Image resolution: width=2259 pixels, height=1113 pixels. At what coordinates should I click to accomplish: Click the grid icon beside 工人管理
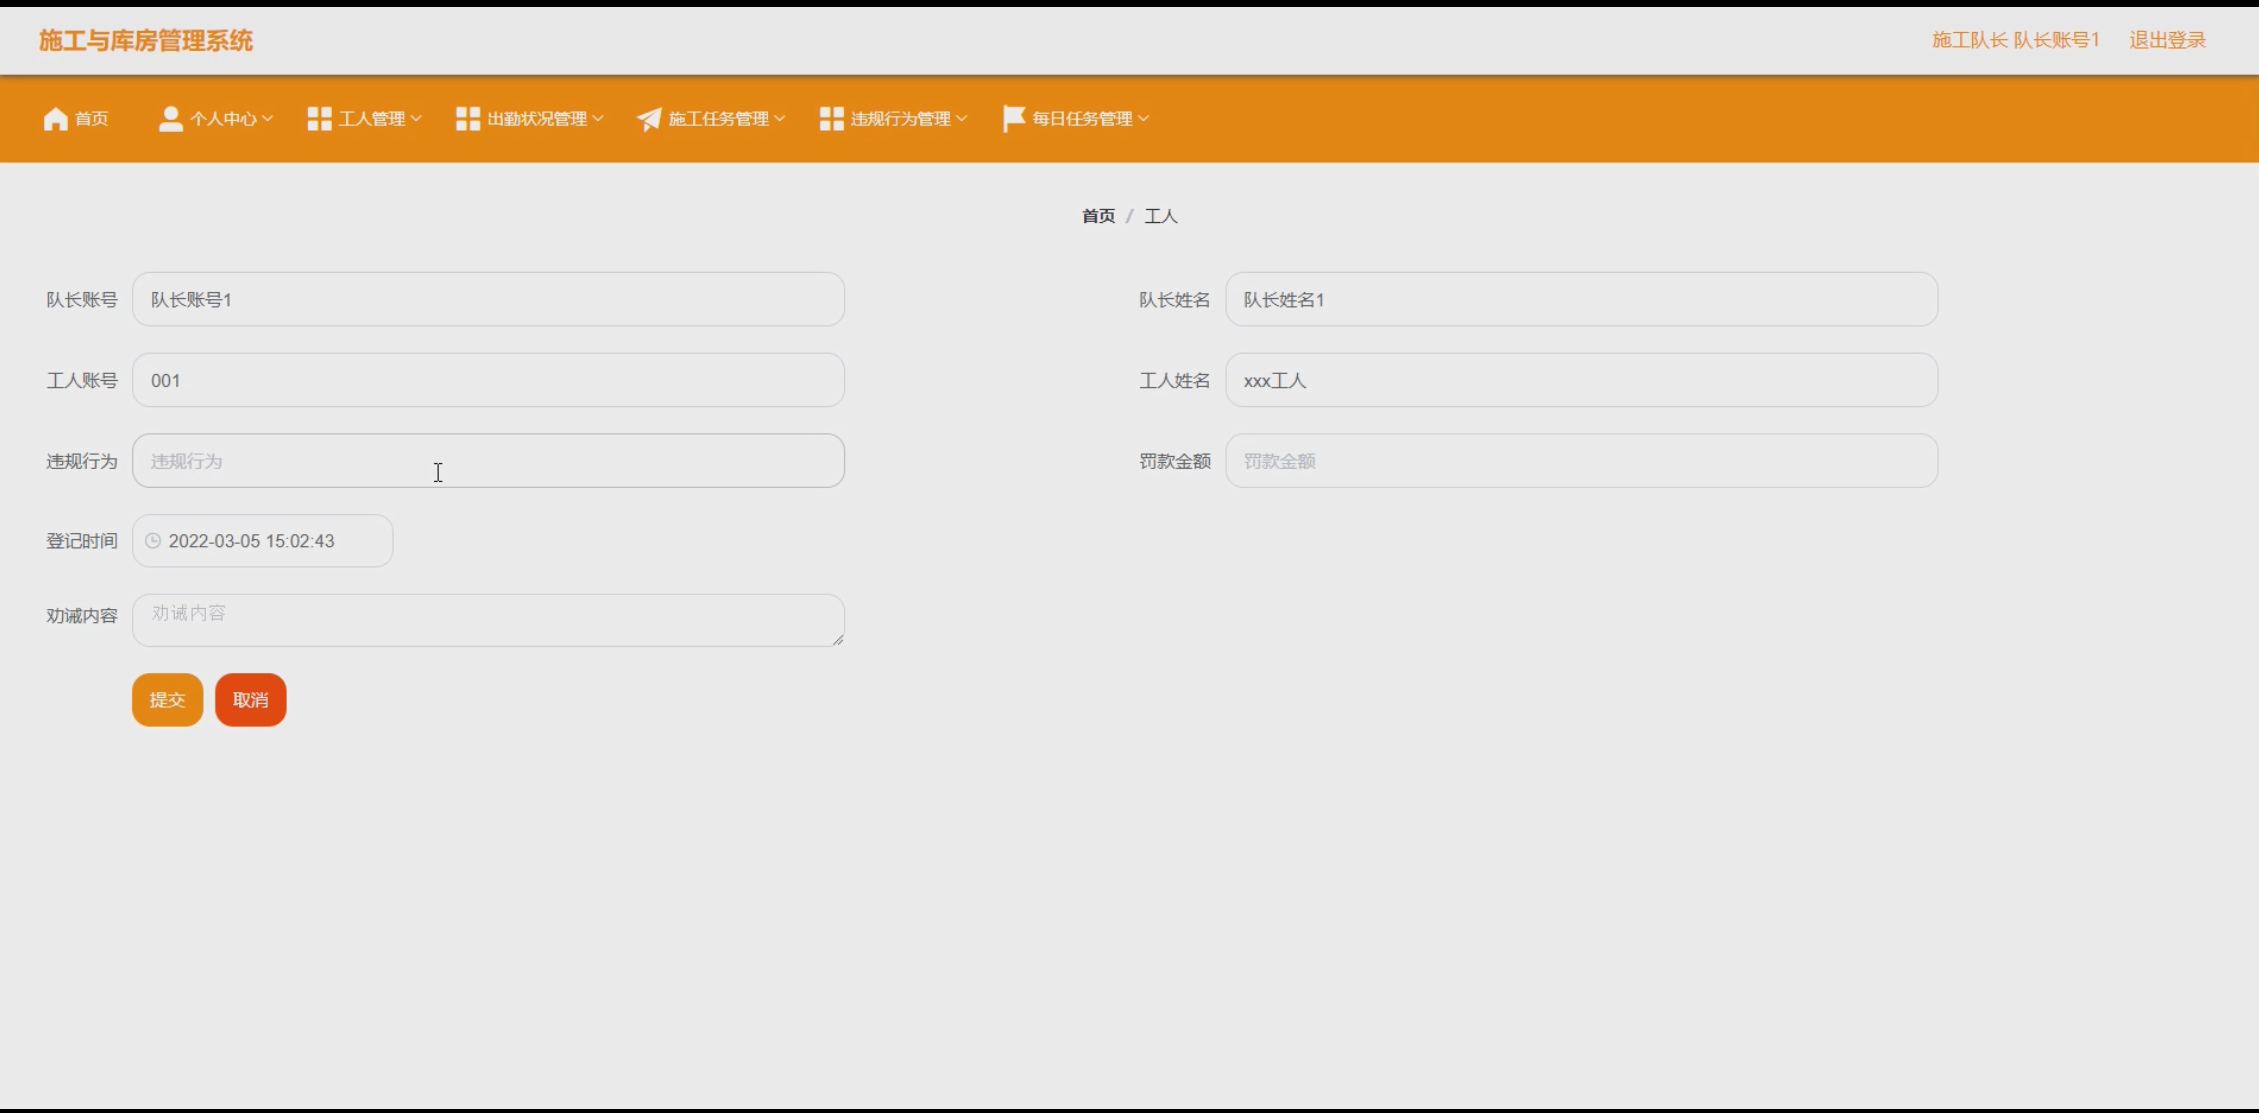point(319,119)
